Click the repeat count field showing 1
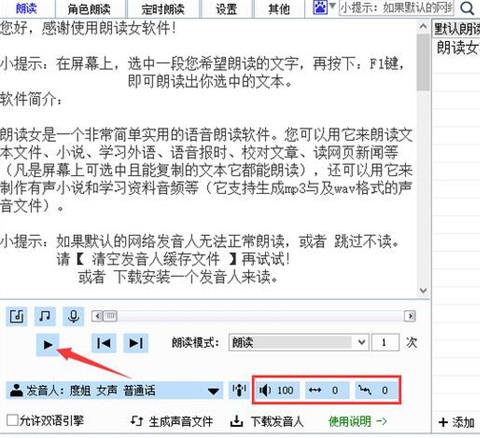The image size is (480, 438). 385,342
